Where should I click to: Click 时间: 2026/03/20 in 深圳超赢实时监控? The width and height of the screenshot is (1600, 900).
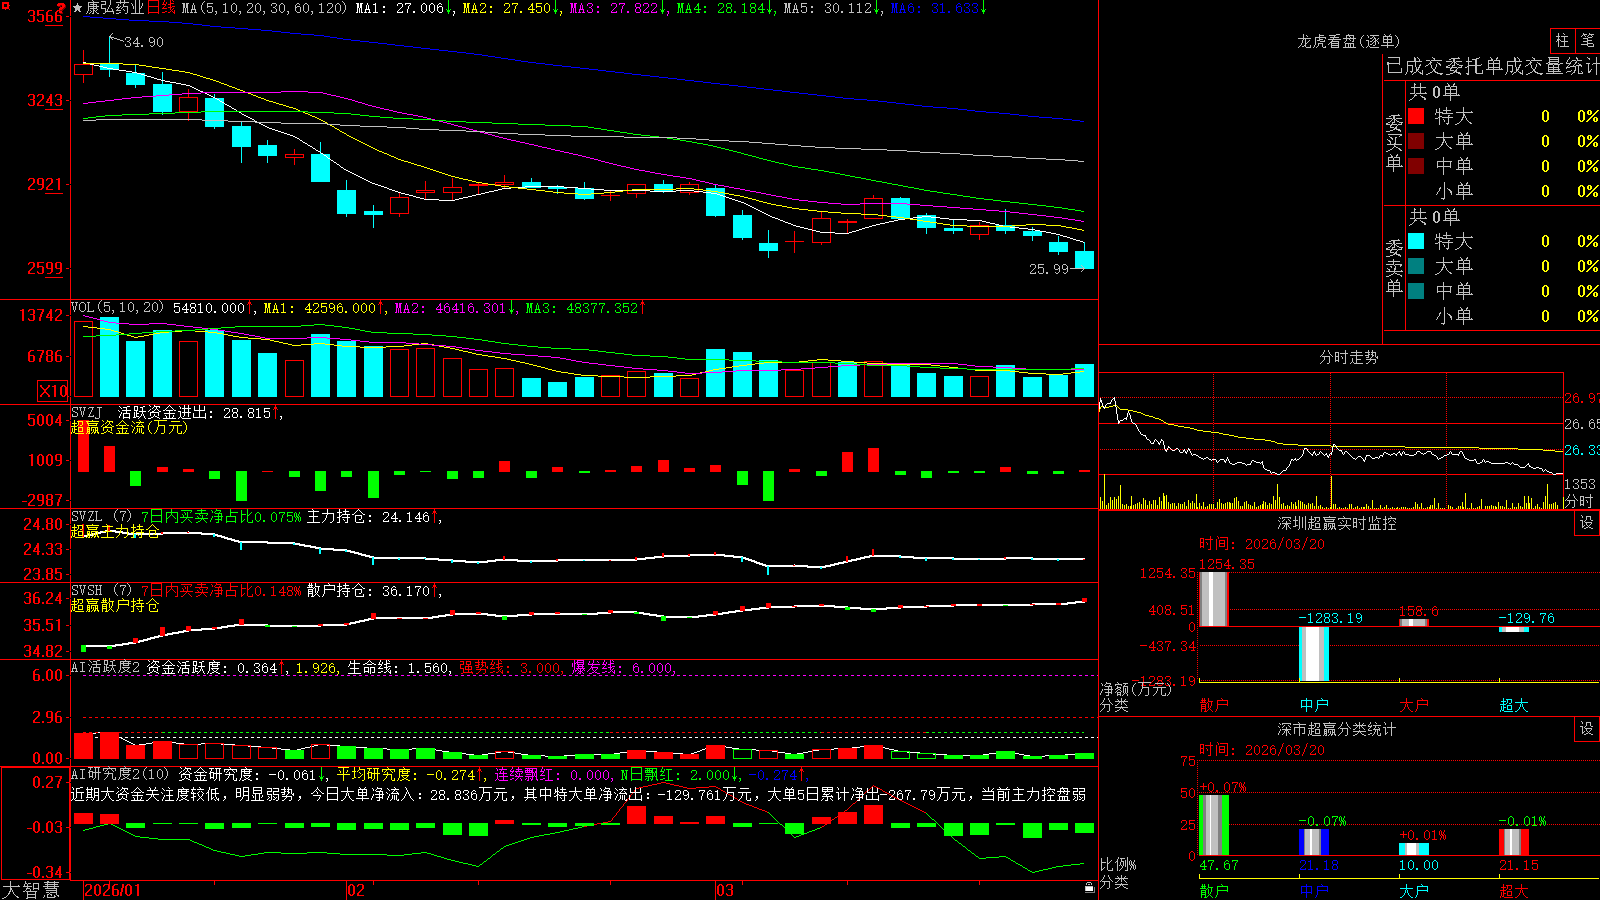tap(1261, 544)
